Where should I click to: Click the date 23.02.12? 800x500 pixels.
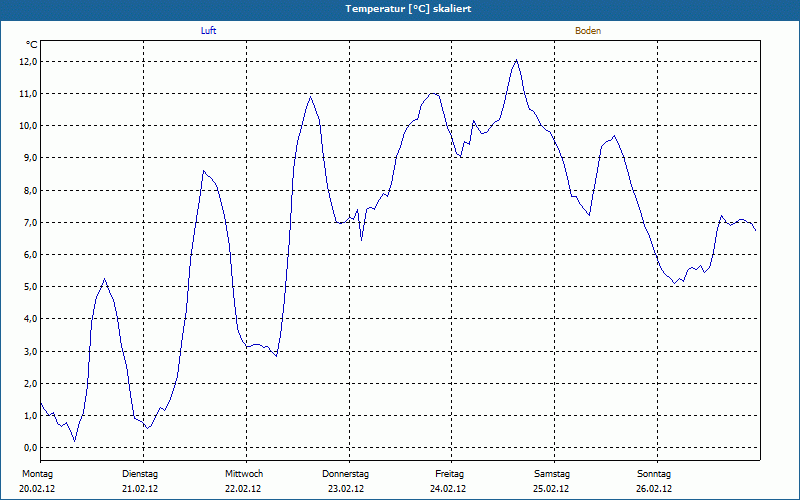click(346, 489)
